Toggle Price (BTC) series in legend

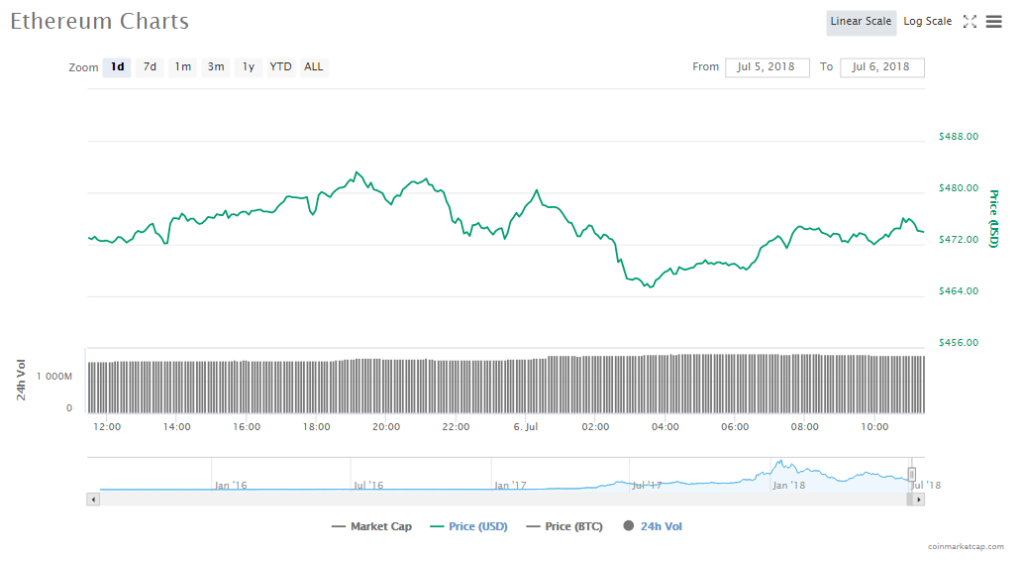click(x=564, y=526)
